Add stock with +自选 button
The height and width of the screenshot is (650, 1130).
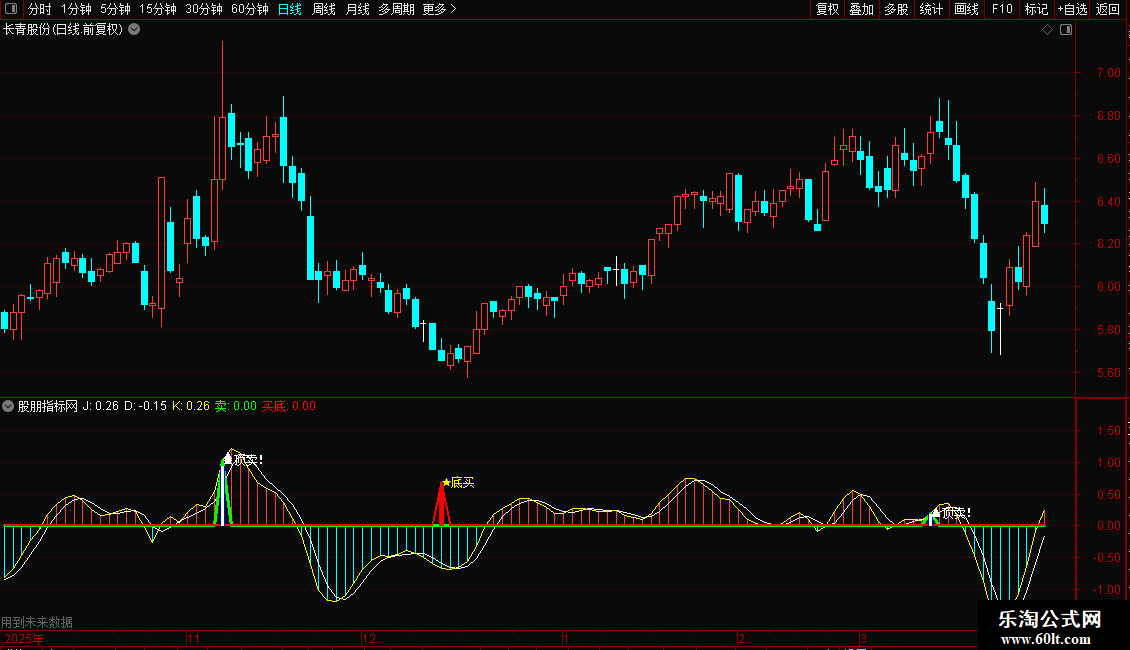click(1072, 9)
